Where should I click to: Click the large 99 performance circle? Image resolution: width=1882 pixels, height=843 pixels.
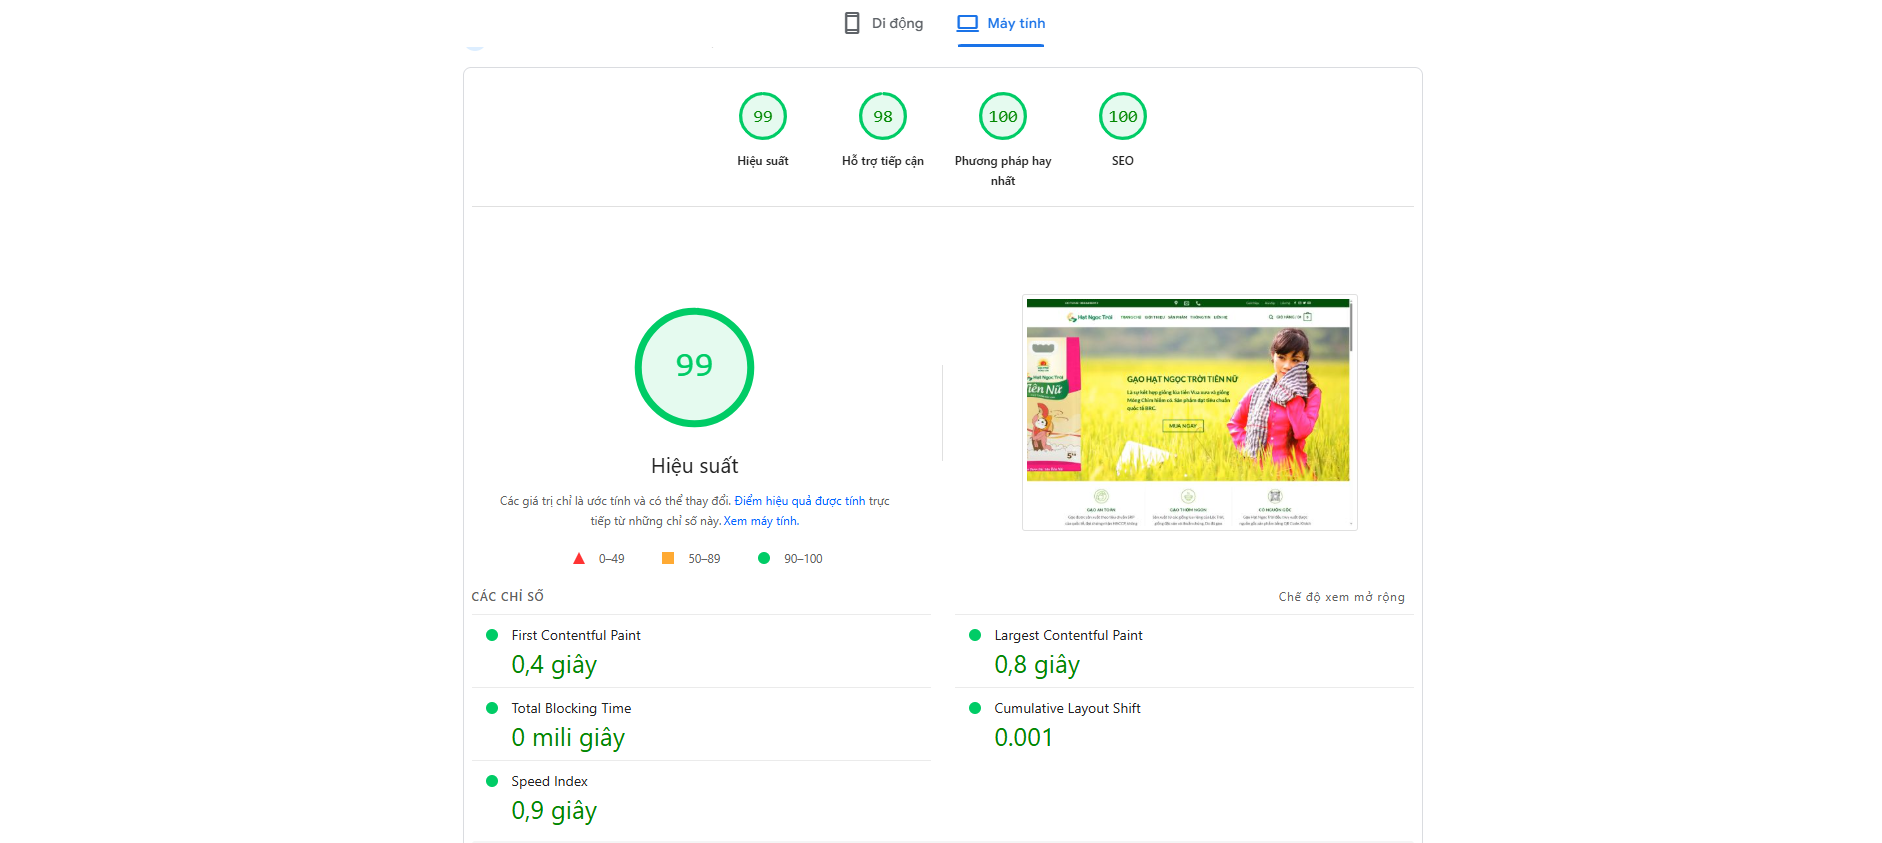694,367
